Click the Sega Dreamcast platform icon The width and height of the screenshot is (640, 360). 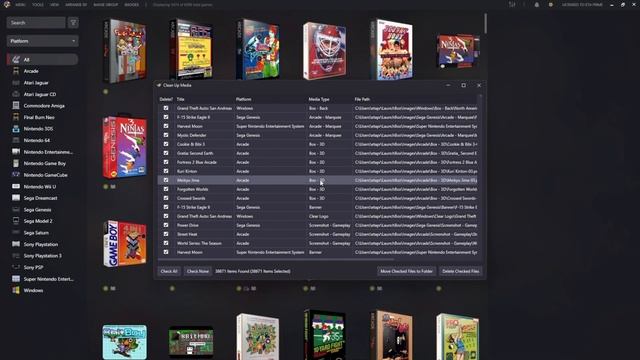(16, 198)
